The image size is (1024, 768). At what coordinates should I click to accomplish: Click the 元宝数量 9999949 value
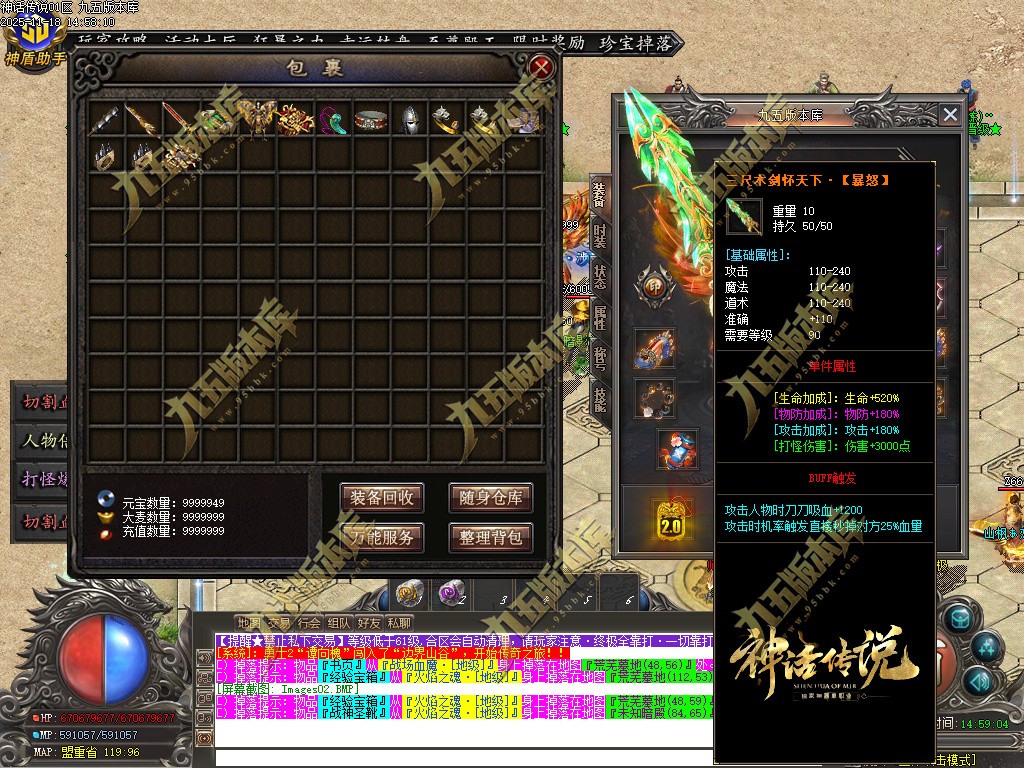(x=203, y=503)
